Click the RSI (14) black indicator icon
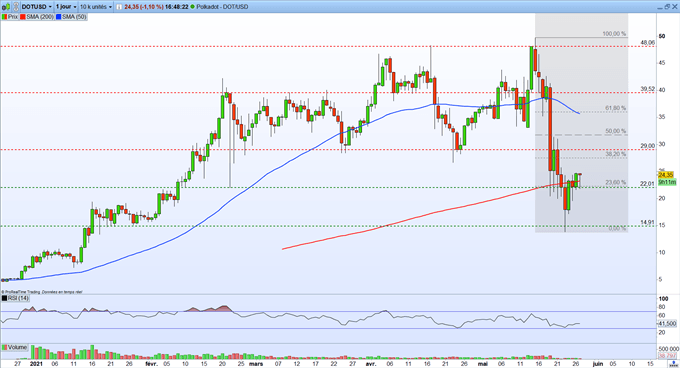The width and height of the screenshot is (680, 368). [x=5, y=298]
